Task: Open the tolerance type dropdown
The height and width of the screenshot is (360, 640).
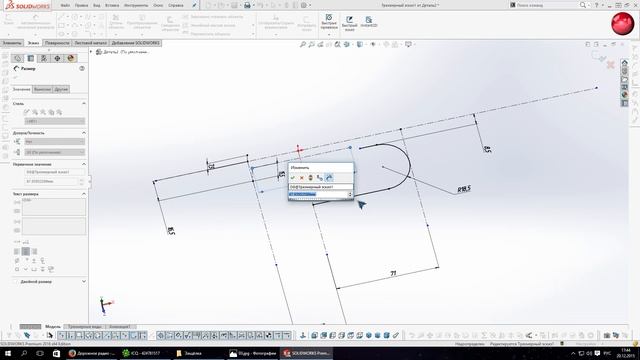Action: (x=55, y=142)
